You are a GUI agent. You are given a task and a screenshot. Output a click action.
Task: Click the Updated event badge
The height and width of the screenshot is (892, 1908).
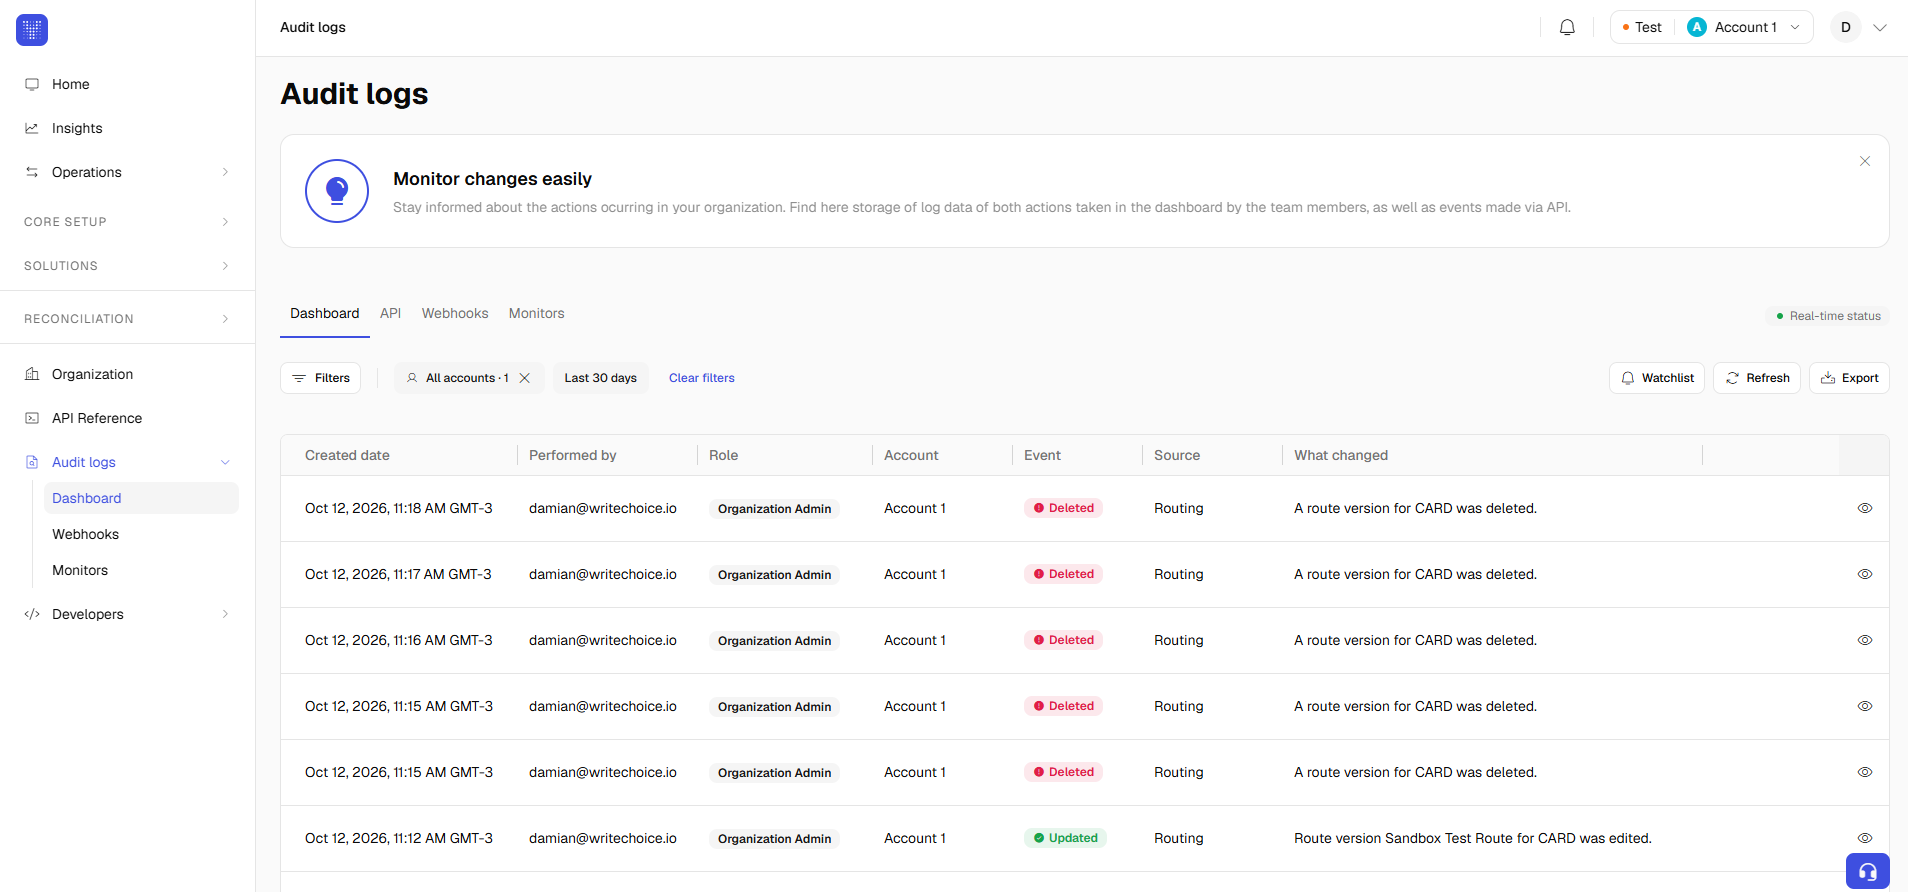click(x=1065, y=838)
